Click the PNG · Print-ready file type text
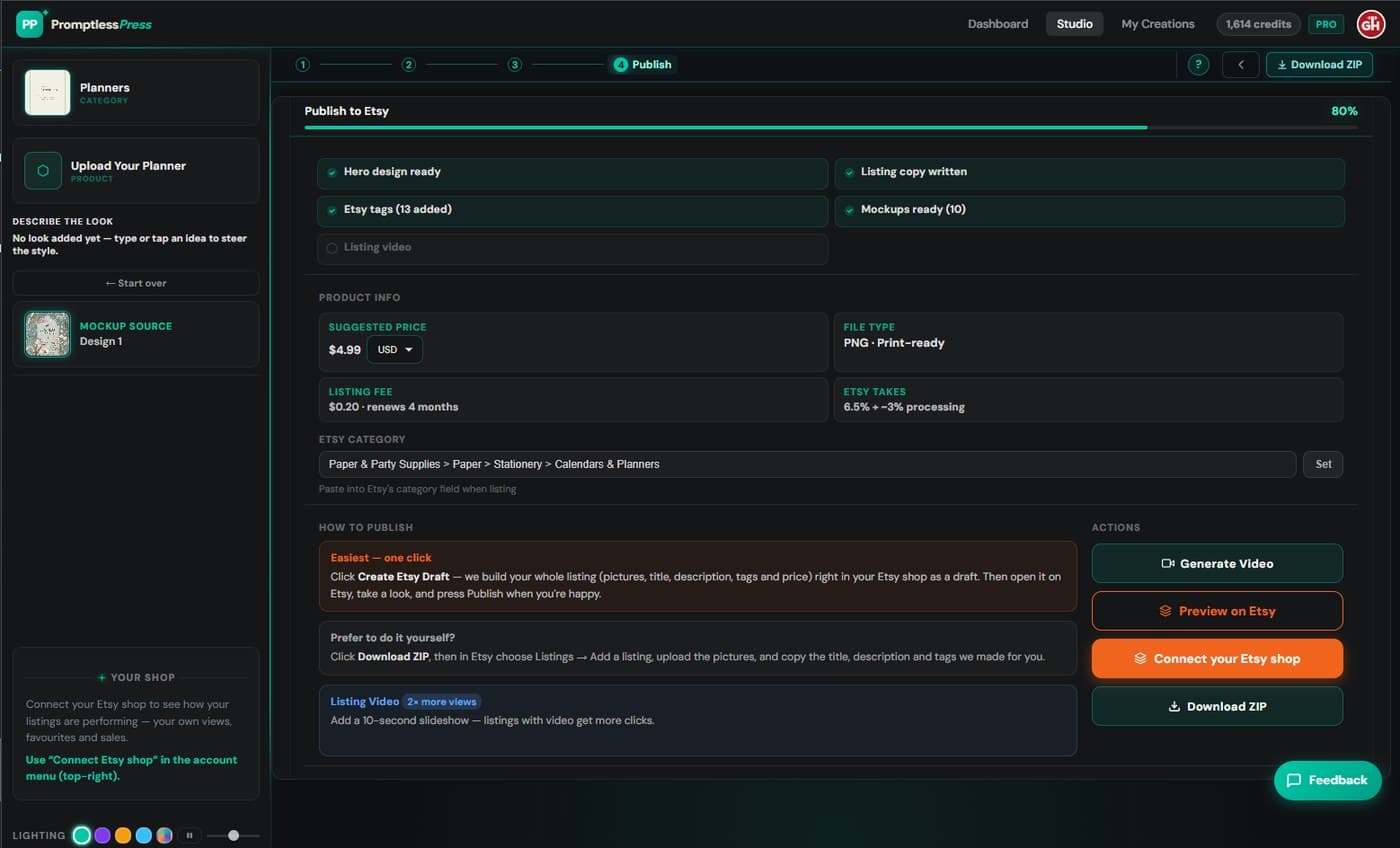 pyautogui.click(x=894, y=343)
